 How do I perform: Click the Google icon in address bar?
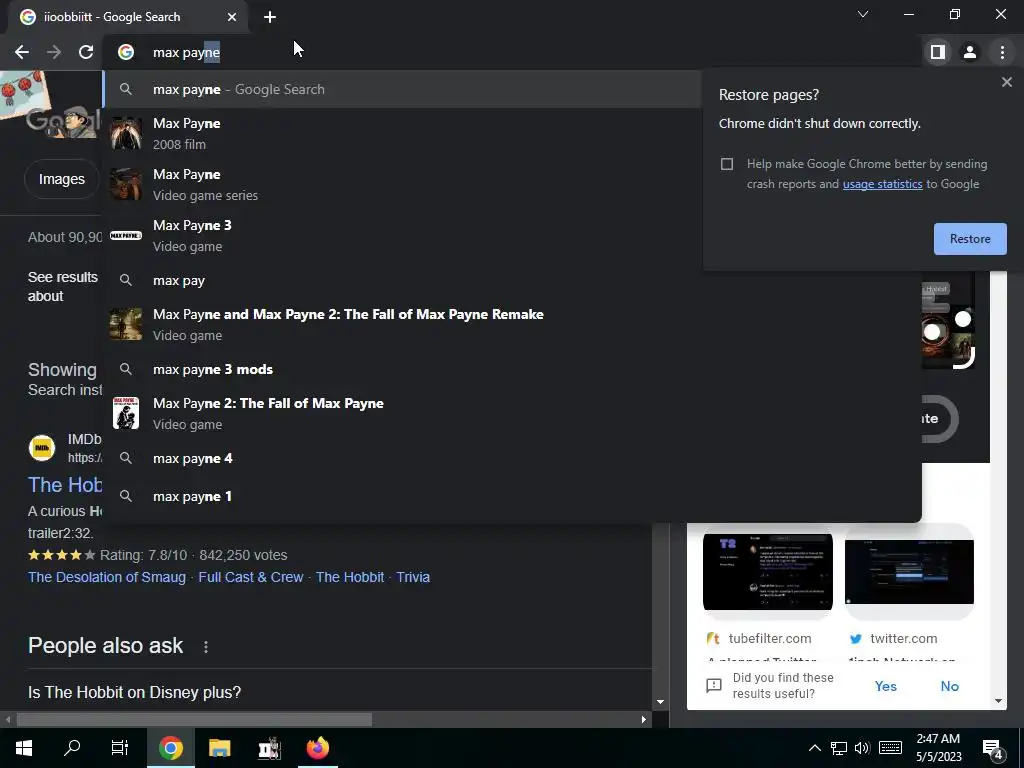point(126,52)
